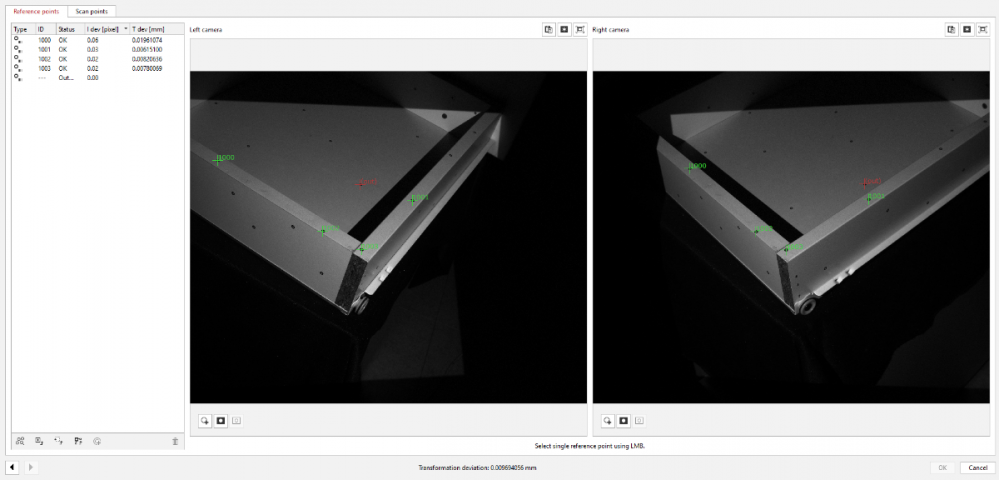Screen dimensions: 999x480
Task: Click the 'Out...' status cell
Action: click(66, 78)
